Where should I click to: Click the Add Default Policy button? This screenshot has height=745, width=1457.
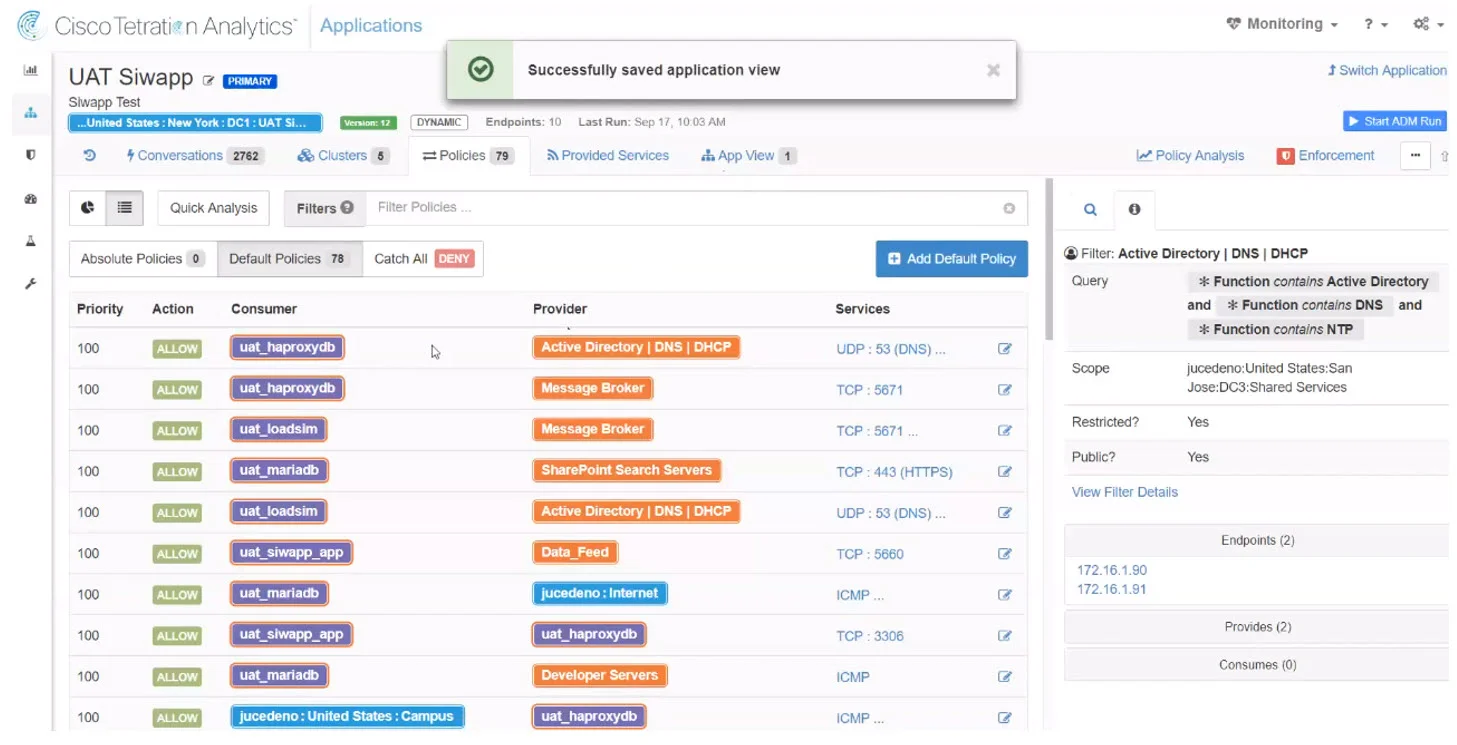952,259
